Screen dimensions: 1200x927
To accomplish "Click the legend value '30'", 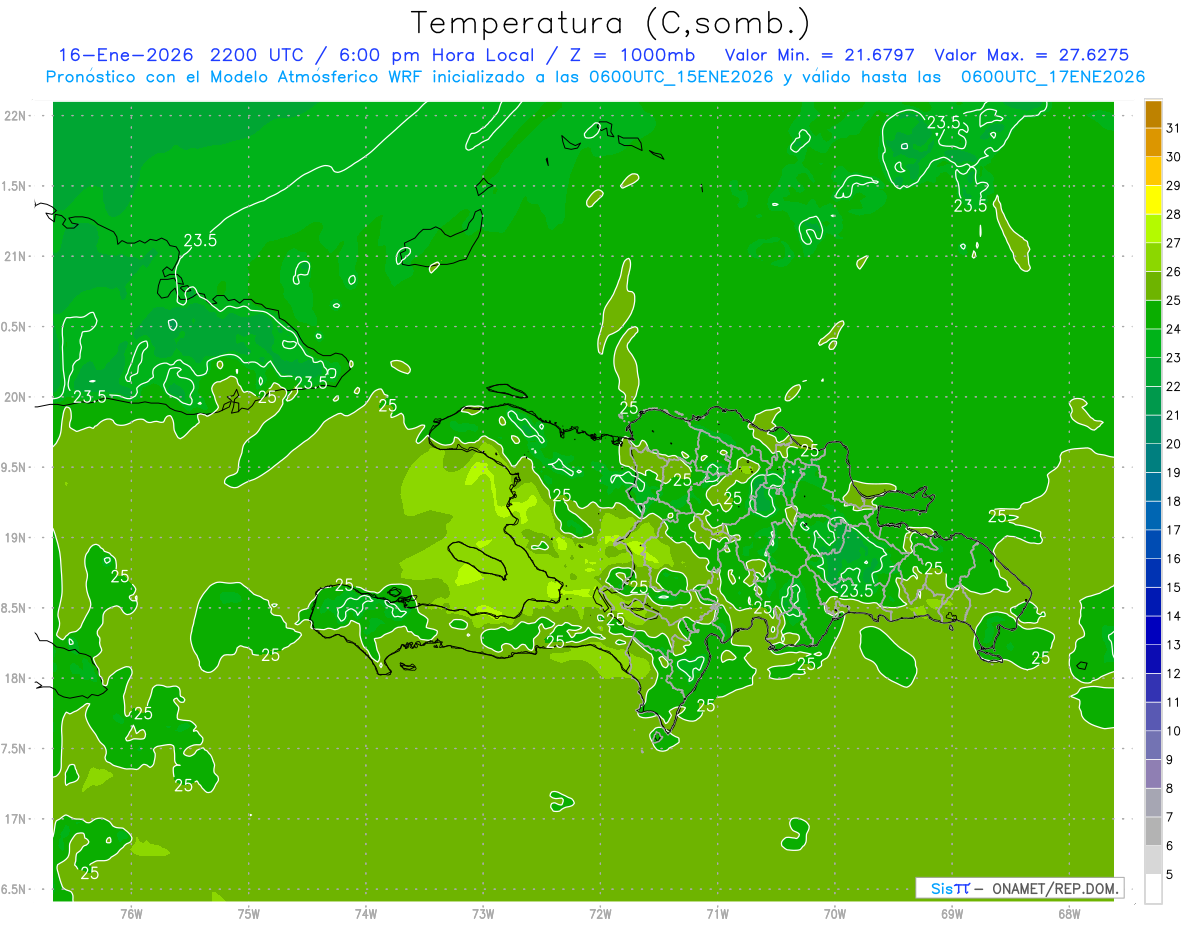I will click(1173, 157).
